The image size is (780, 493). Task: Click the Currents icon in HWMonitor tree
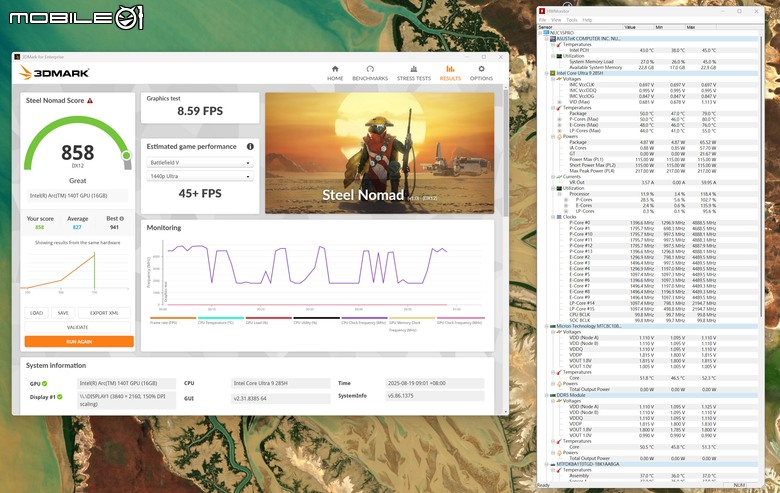tap(559, 177)
